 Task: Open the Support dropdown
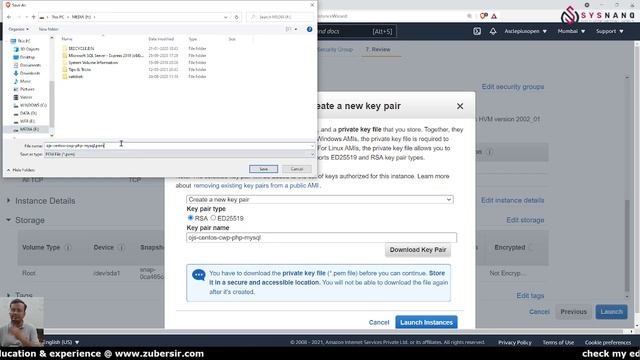tap(609, 31)
